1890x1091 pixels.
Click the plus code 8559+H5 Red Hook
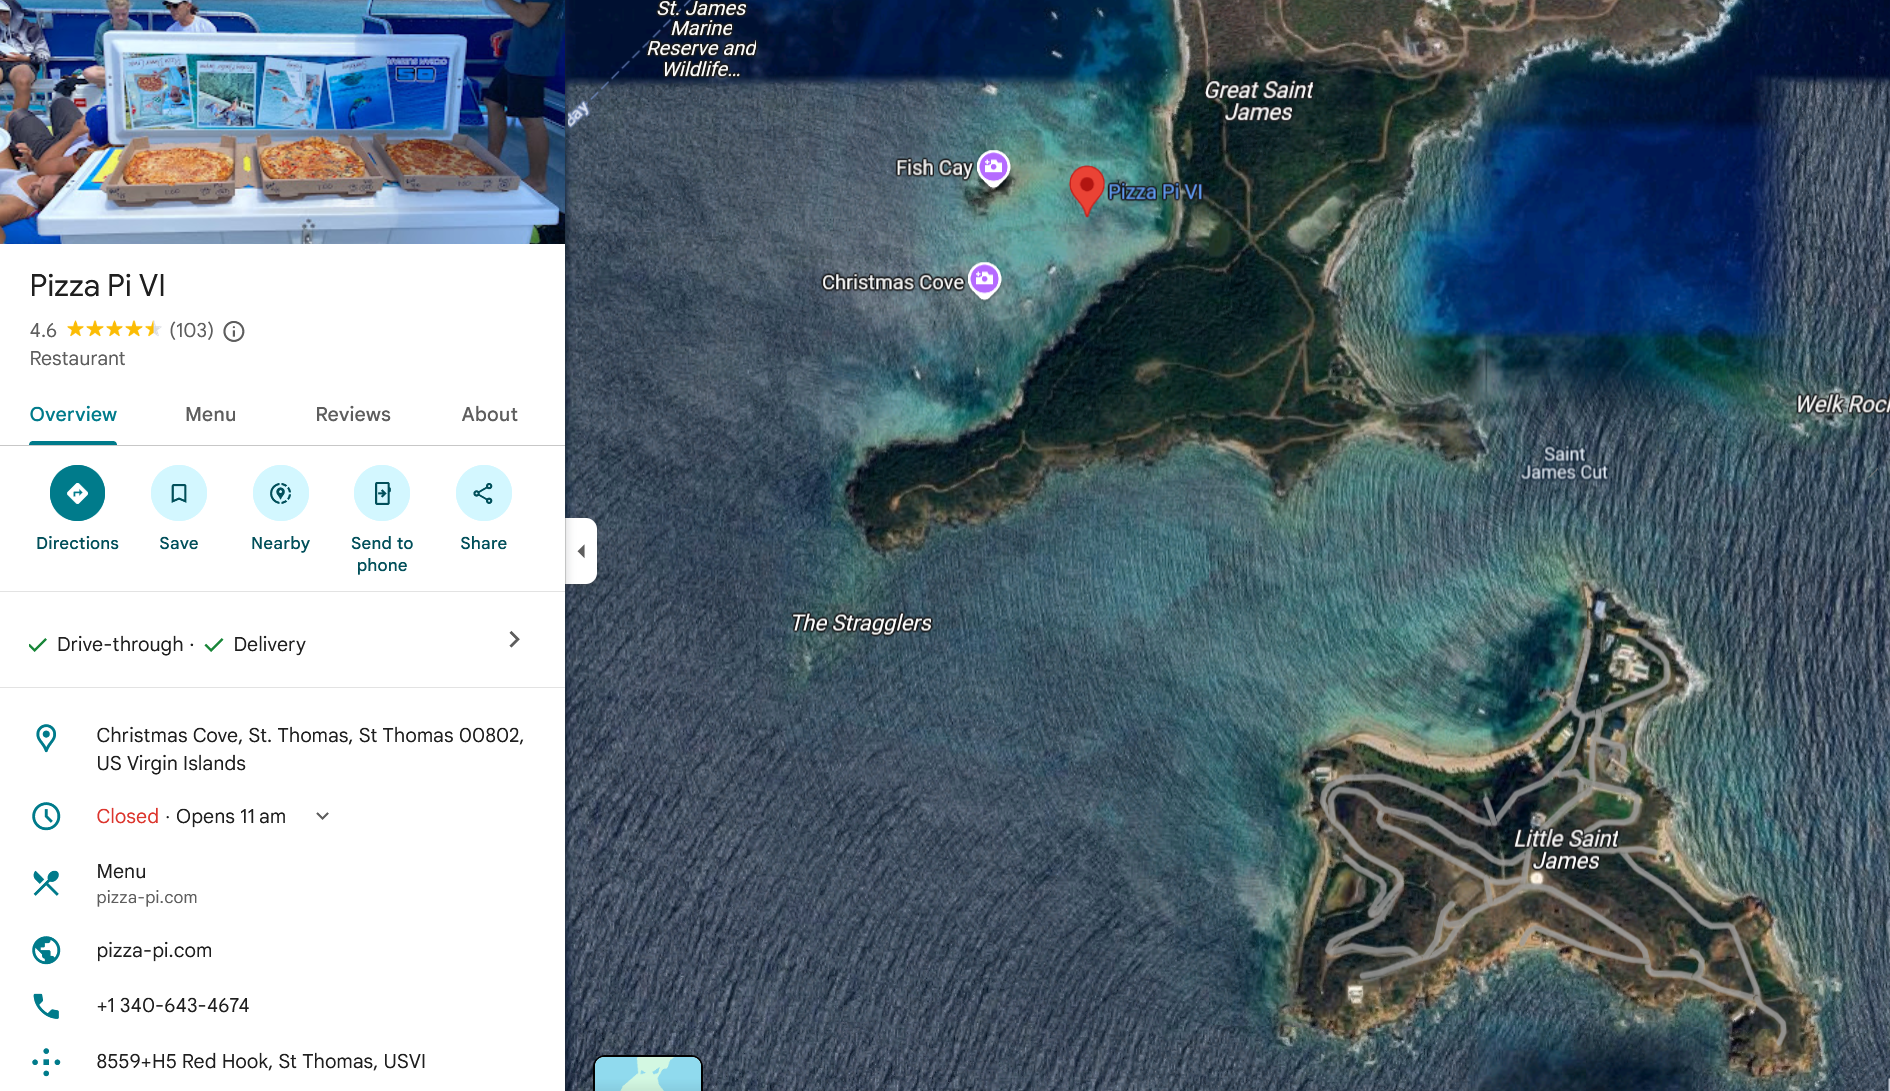point(261,1061)
